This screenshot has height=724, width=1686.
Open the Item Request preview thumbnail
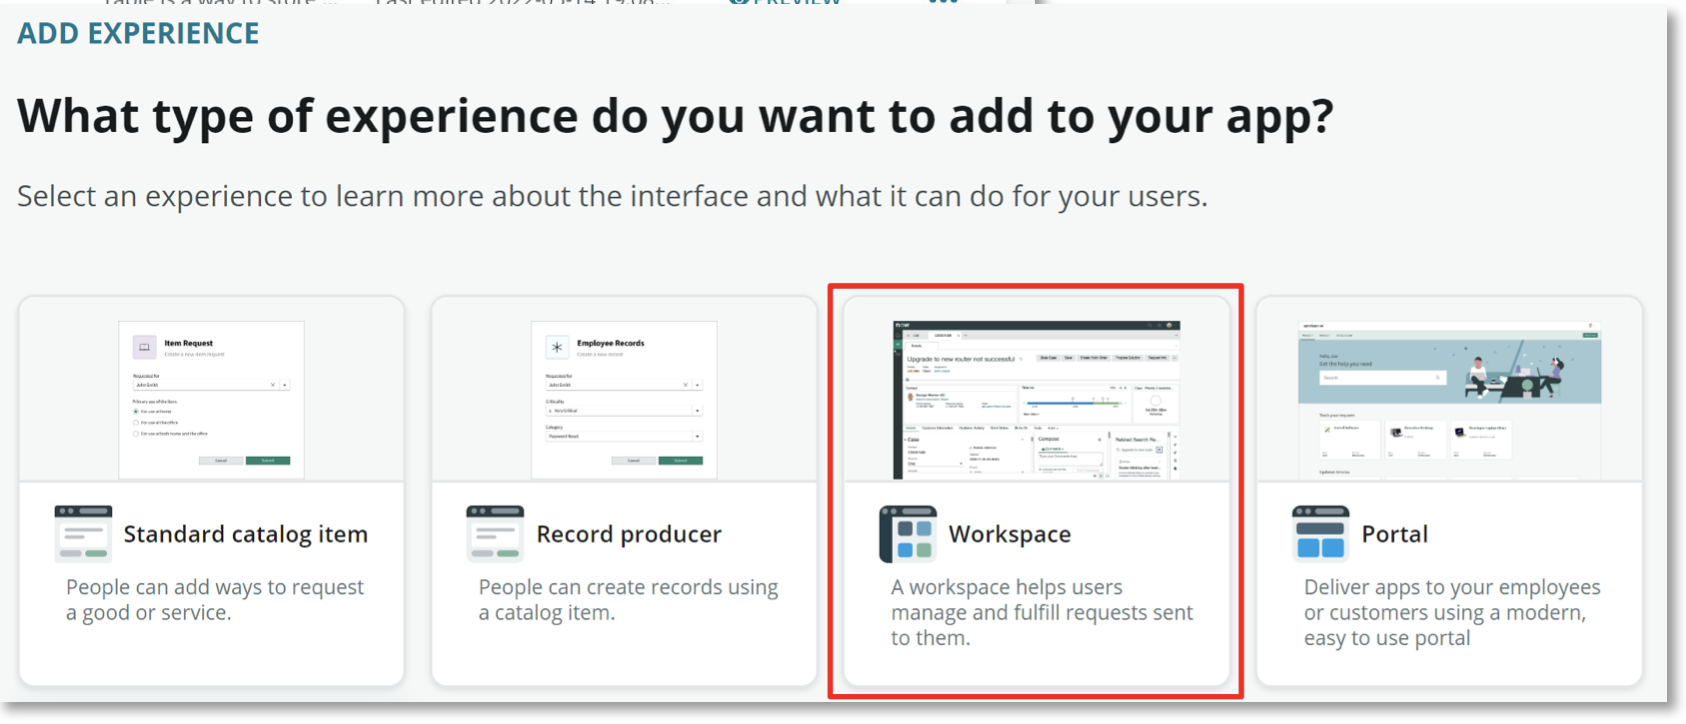tap(211, 400)
